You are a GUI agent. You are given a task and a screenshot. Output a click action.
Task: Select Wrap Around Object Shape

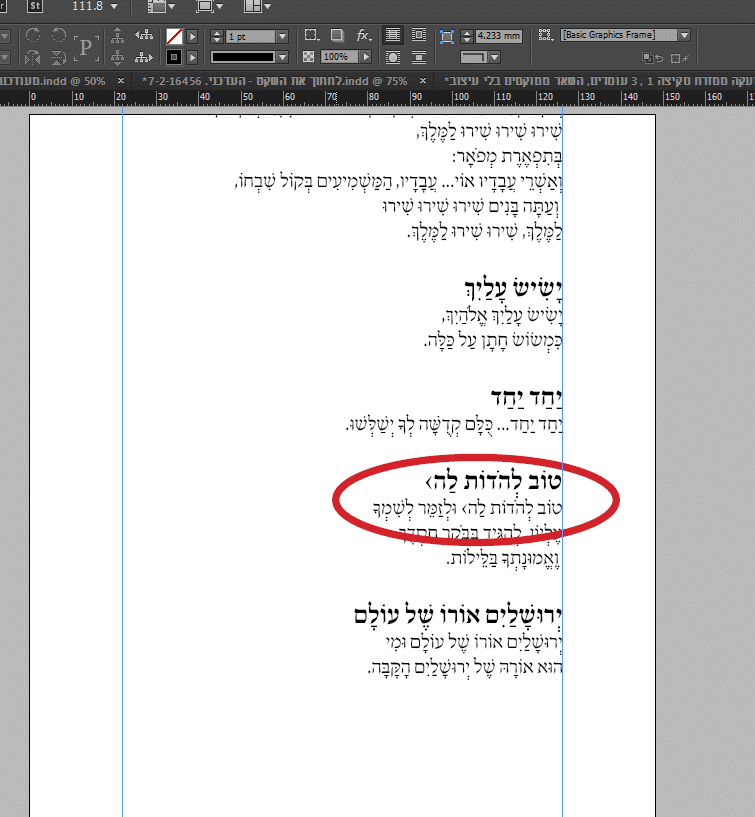click(x=393, y=57)
